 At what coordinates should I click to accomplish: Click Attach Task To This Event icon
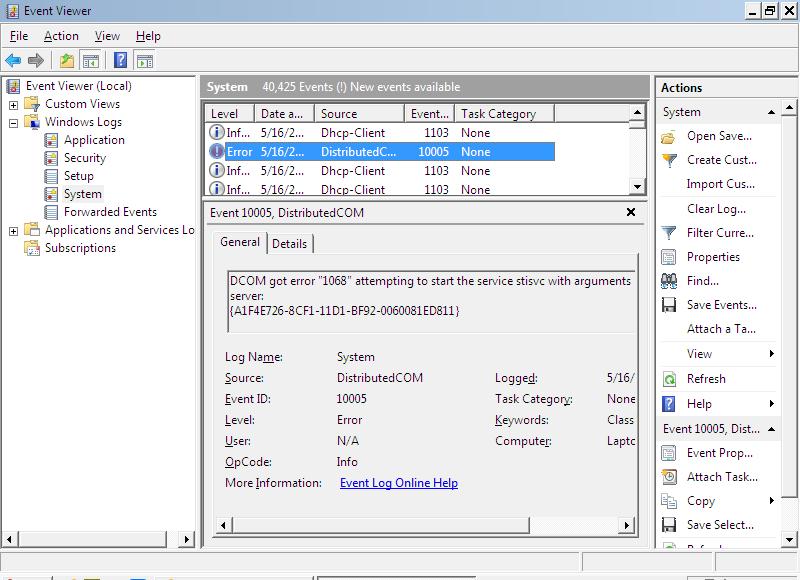669,477
